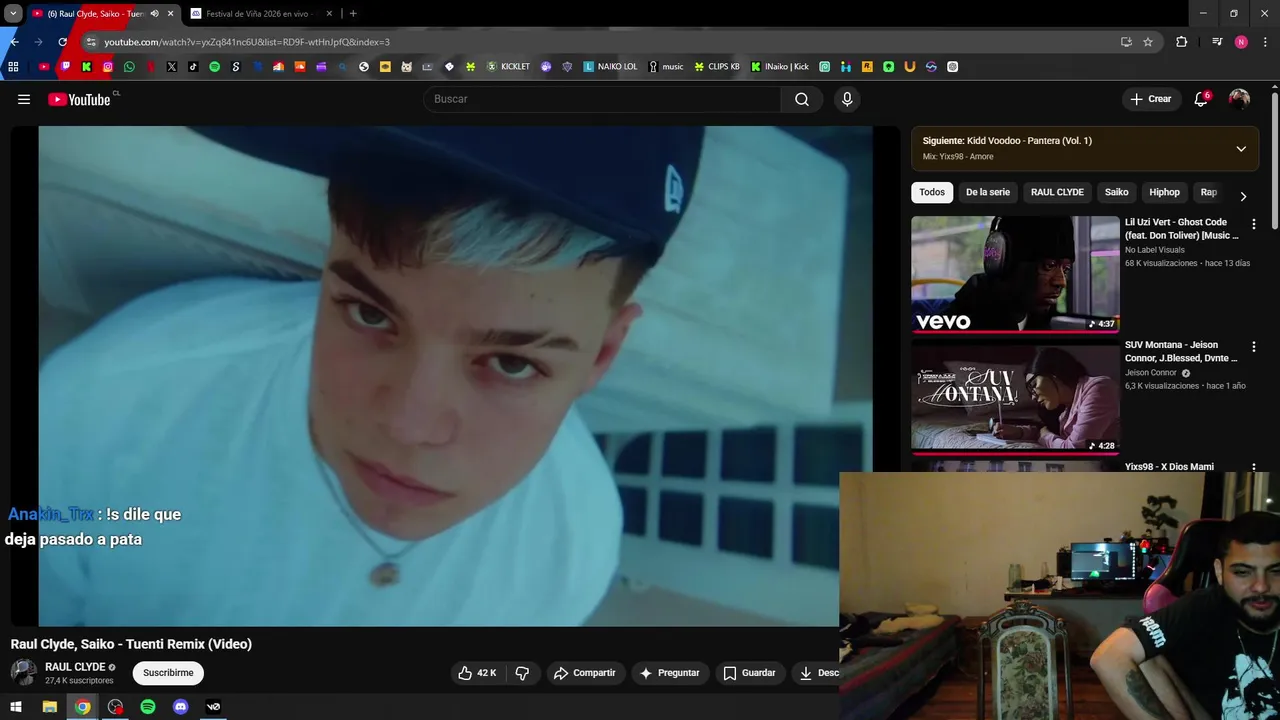Open Chrome three-dot menu
This screenshot has height=720, width=1280.
click(1266, 42)
